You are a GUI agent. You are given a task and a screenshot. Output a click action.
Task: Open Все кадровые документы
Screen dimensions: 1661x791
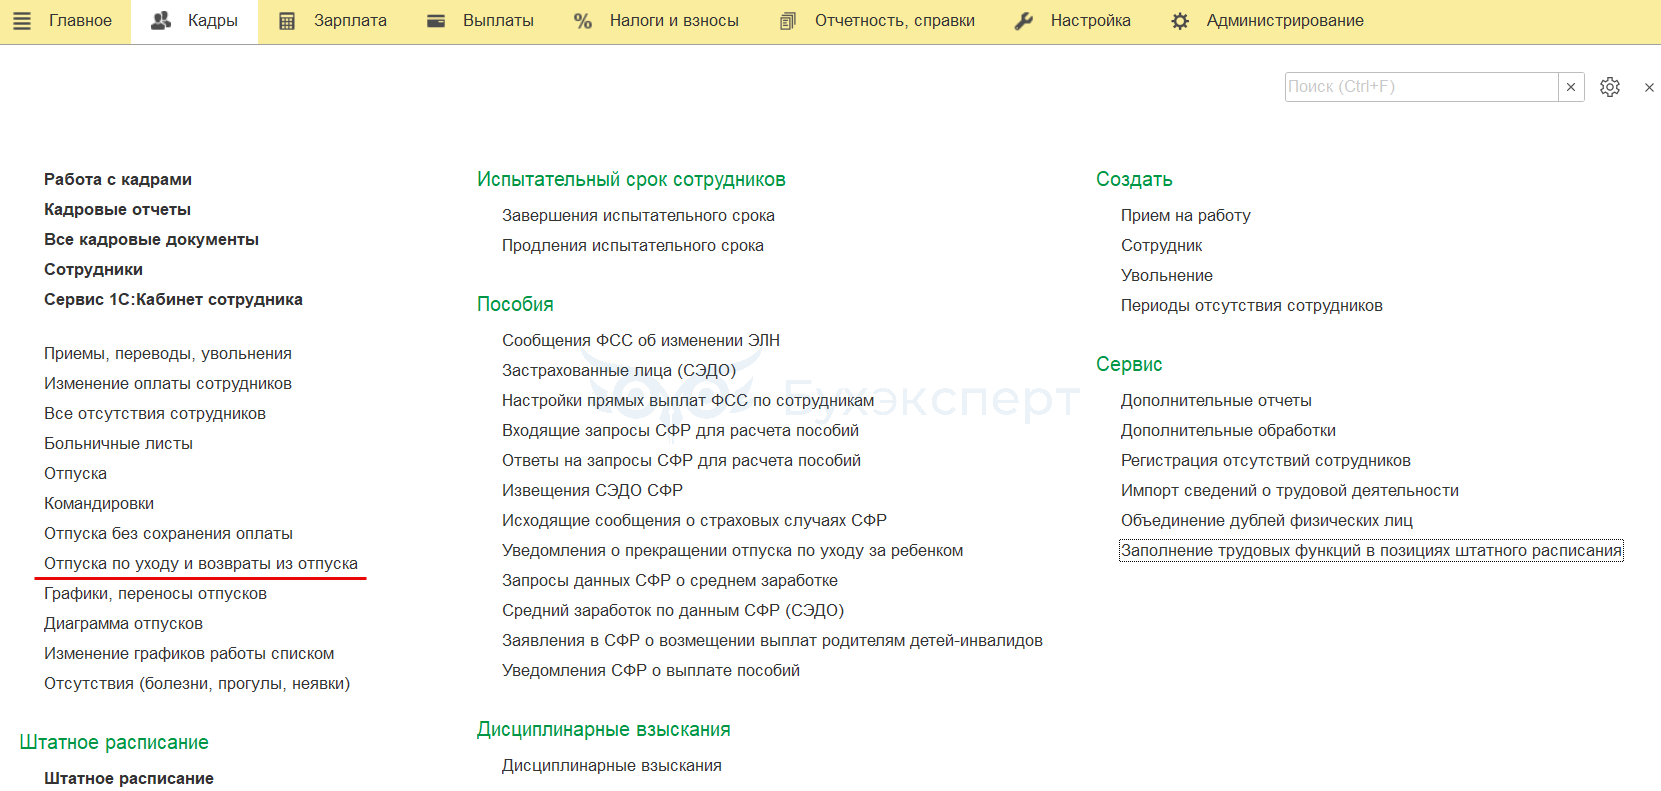[151, 240]
